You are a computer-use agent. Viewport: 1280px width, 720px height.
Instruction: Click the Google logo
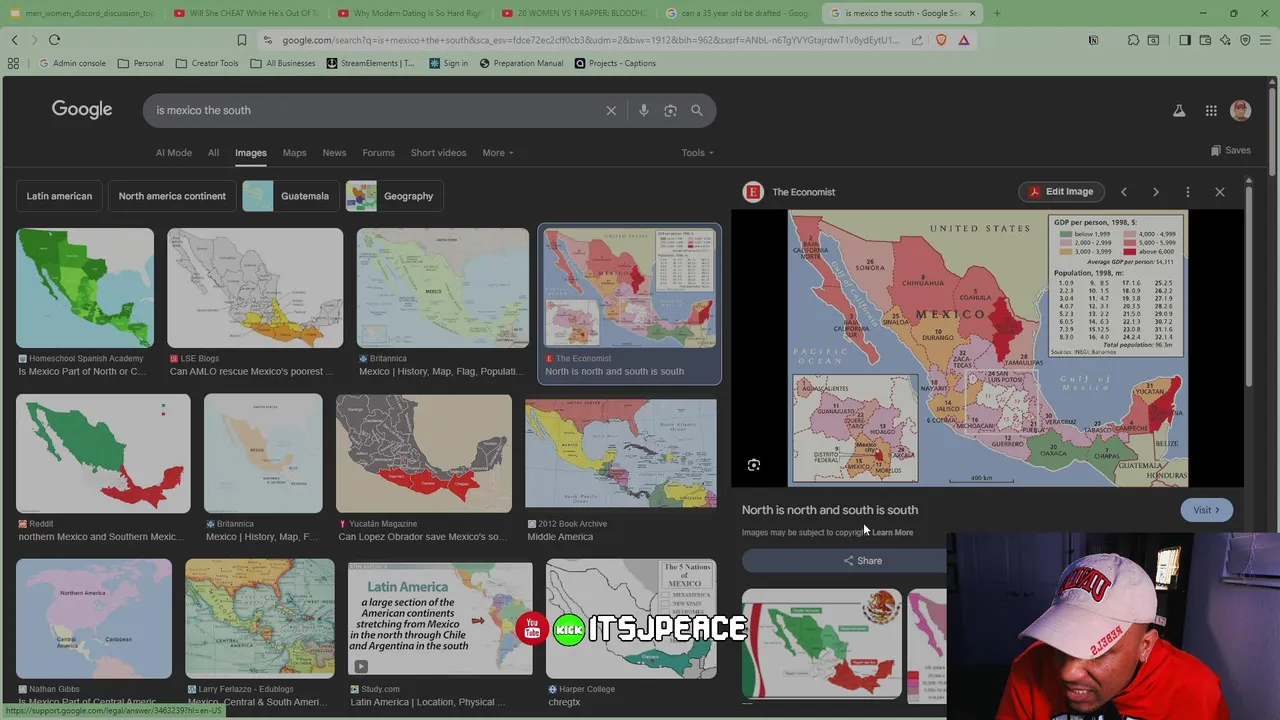click(82, 109)
